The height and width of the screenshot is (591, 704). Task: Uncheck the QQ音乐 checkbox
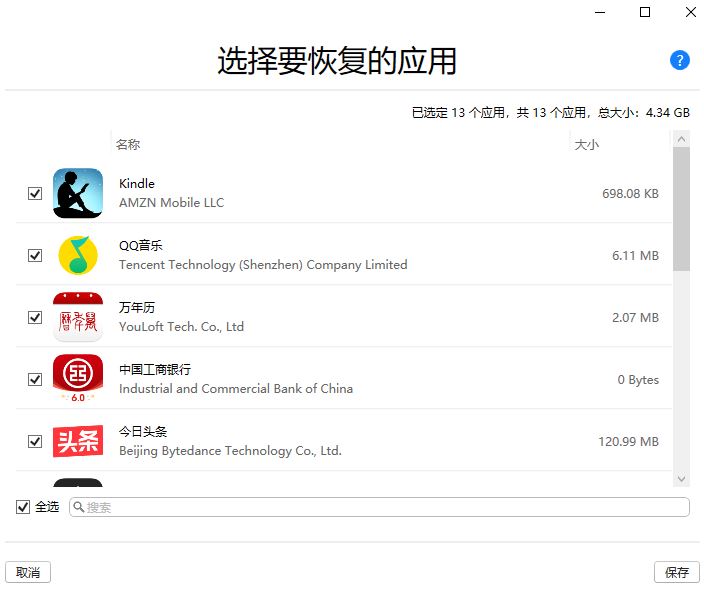tap(35, 256)
